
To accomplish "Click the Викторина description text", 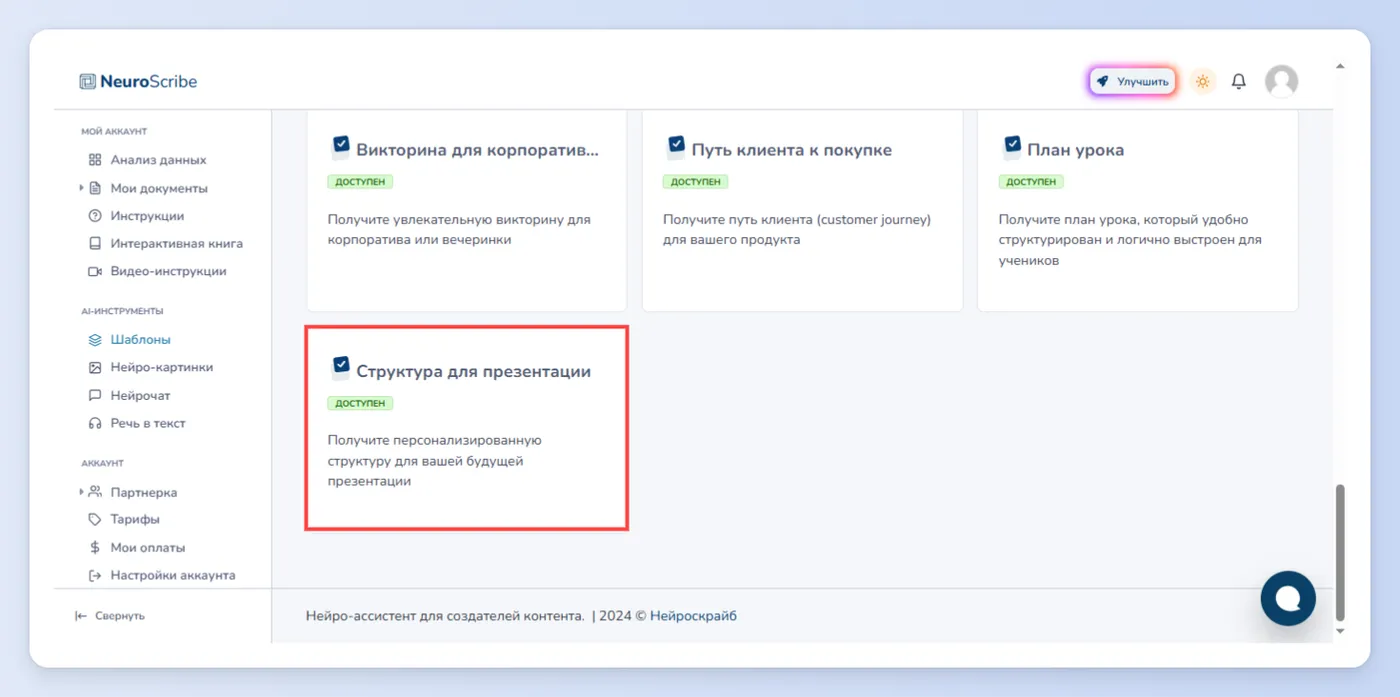I will coord(459,230).
